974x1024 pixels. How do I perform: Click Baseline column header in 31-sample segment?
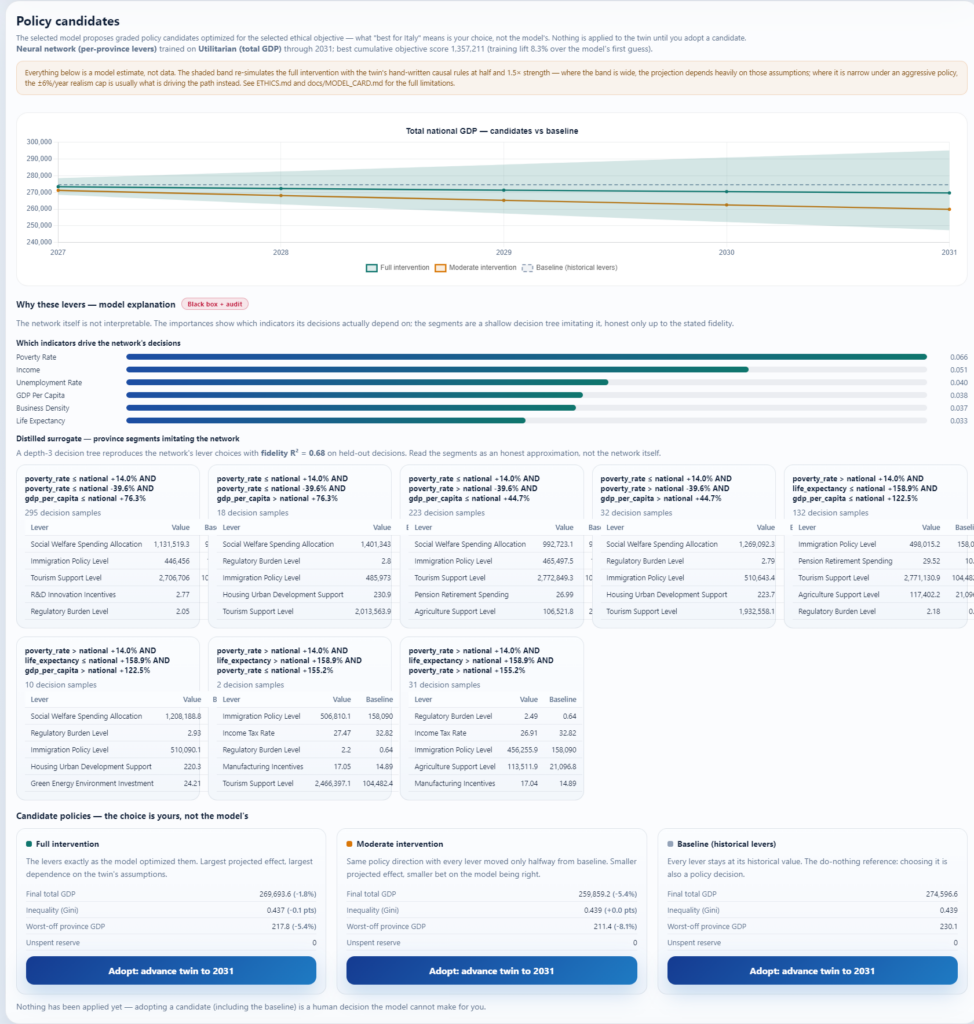coord(562,699)
